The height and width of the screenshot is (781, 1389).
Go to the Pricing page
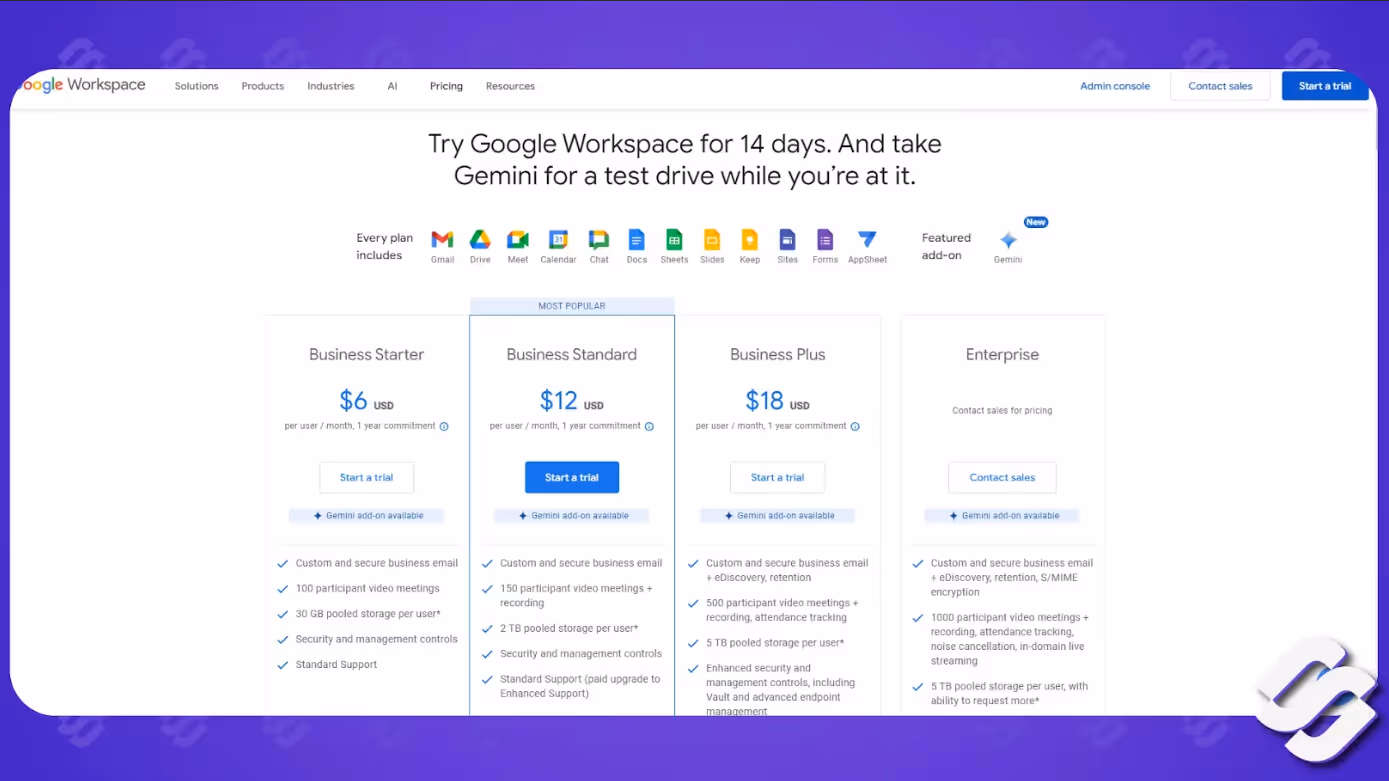pos(446,86)
